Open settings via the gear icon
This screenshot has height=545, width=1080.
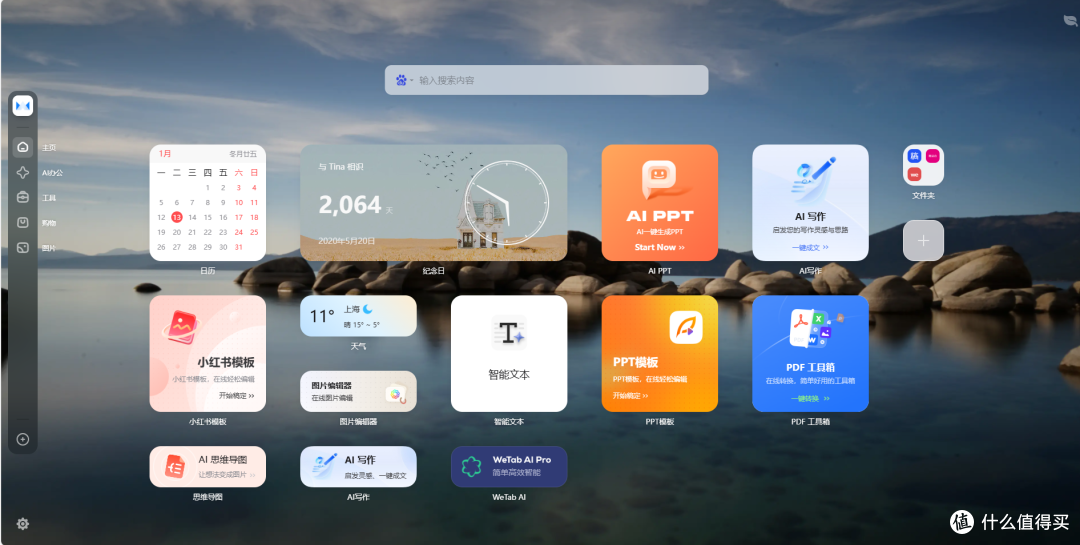click(x=23, y=524)
